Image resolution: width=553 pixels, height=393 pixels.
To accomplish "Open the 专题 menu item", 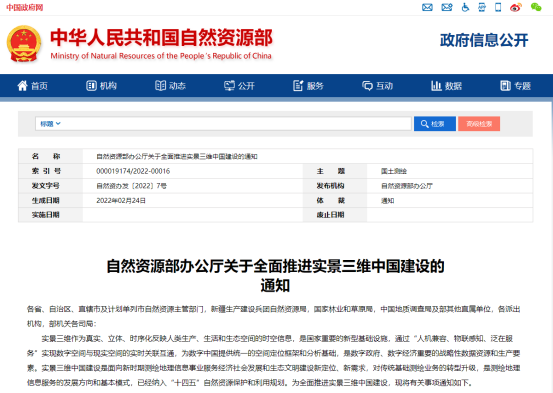I will point(516,86).
